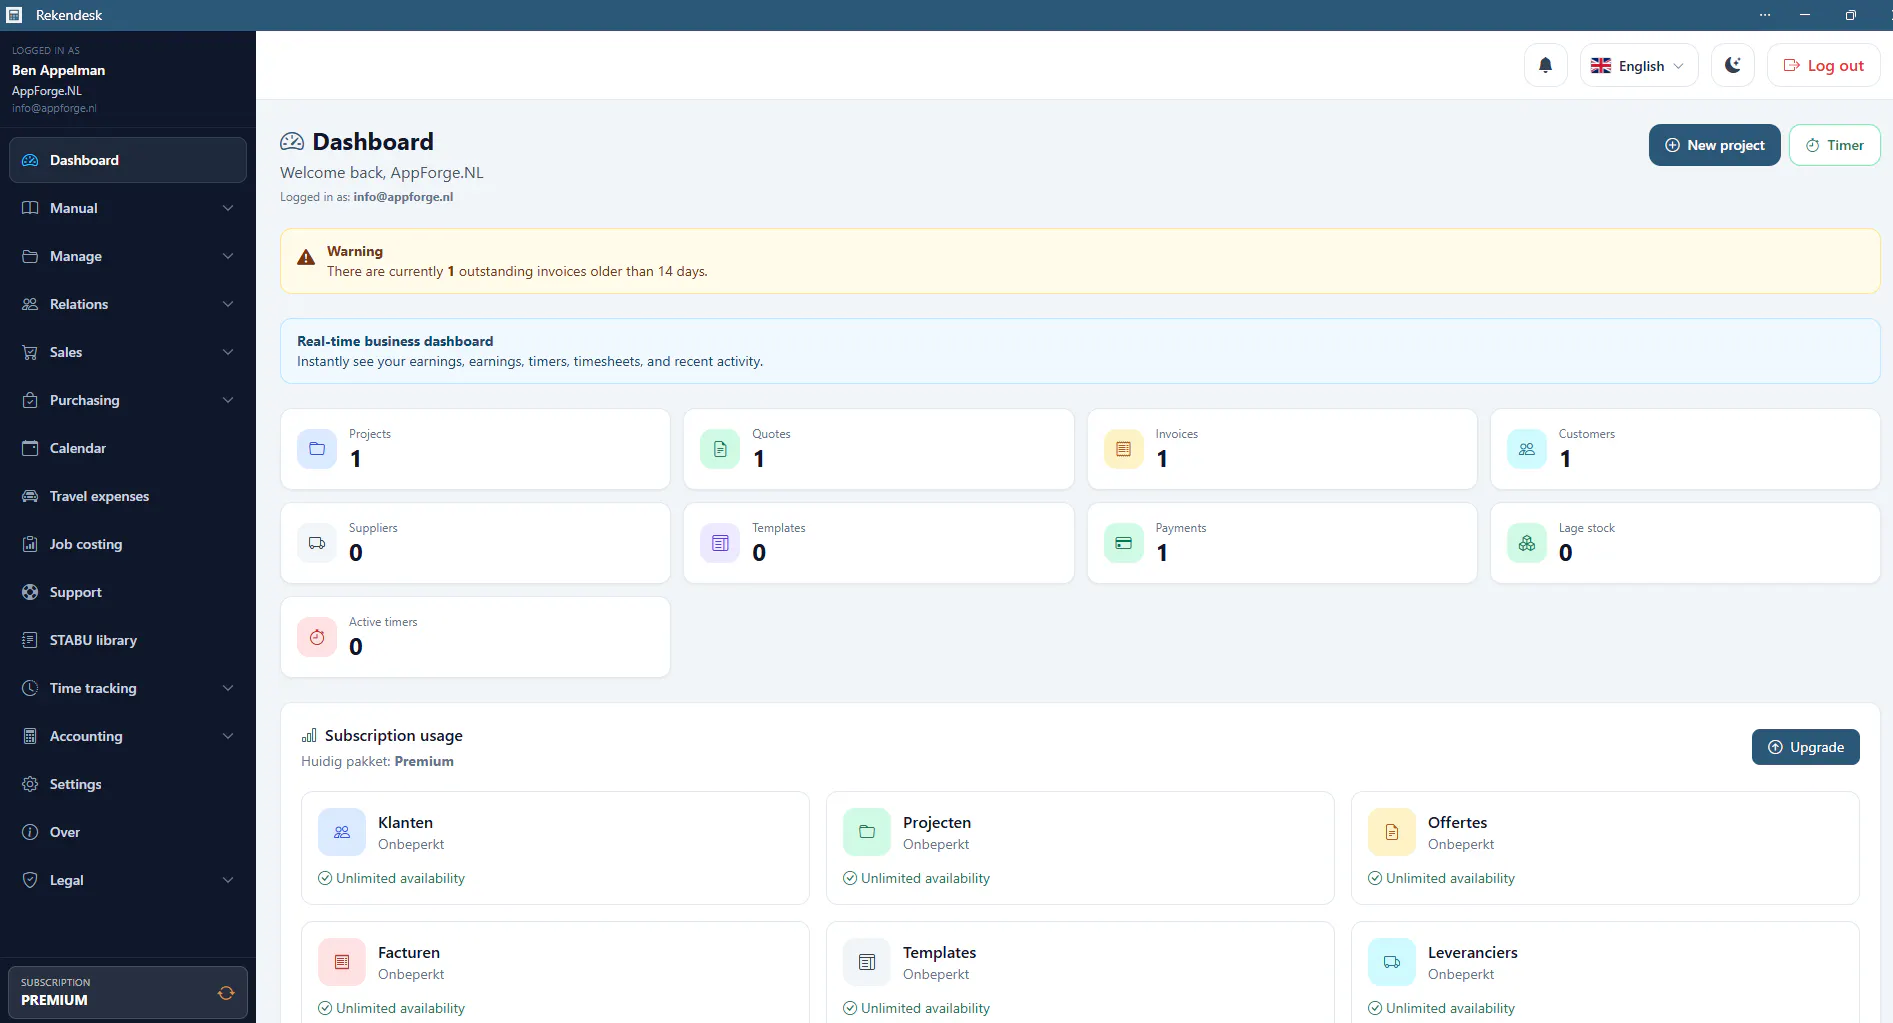
Task: Click the Manage folder icon in sidebar
Action: click(30, 256)
